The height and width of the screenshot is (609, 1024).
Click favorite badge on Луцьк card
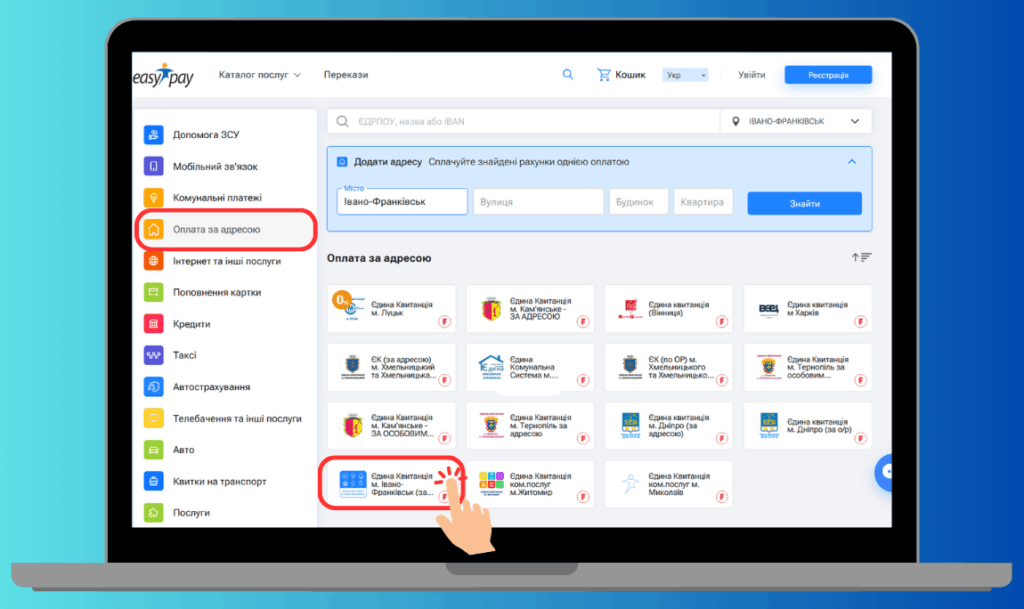click(444, 321)
